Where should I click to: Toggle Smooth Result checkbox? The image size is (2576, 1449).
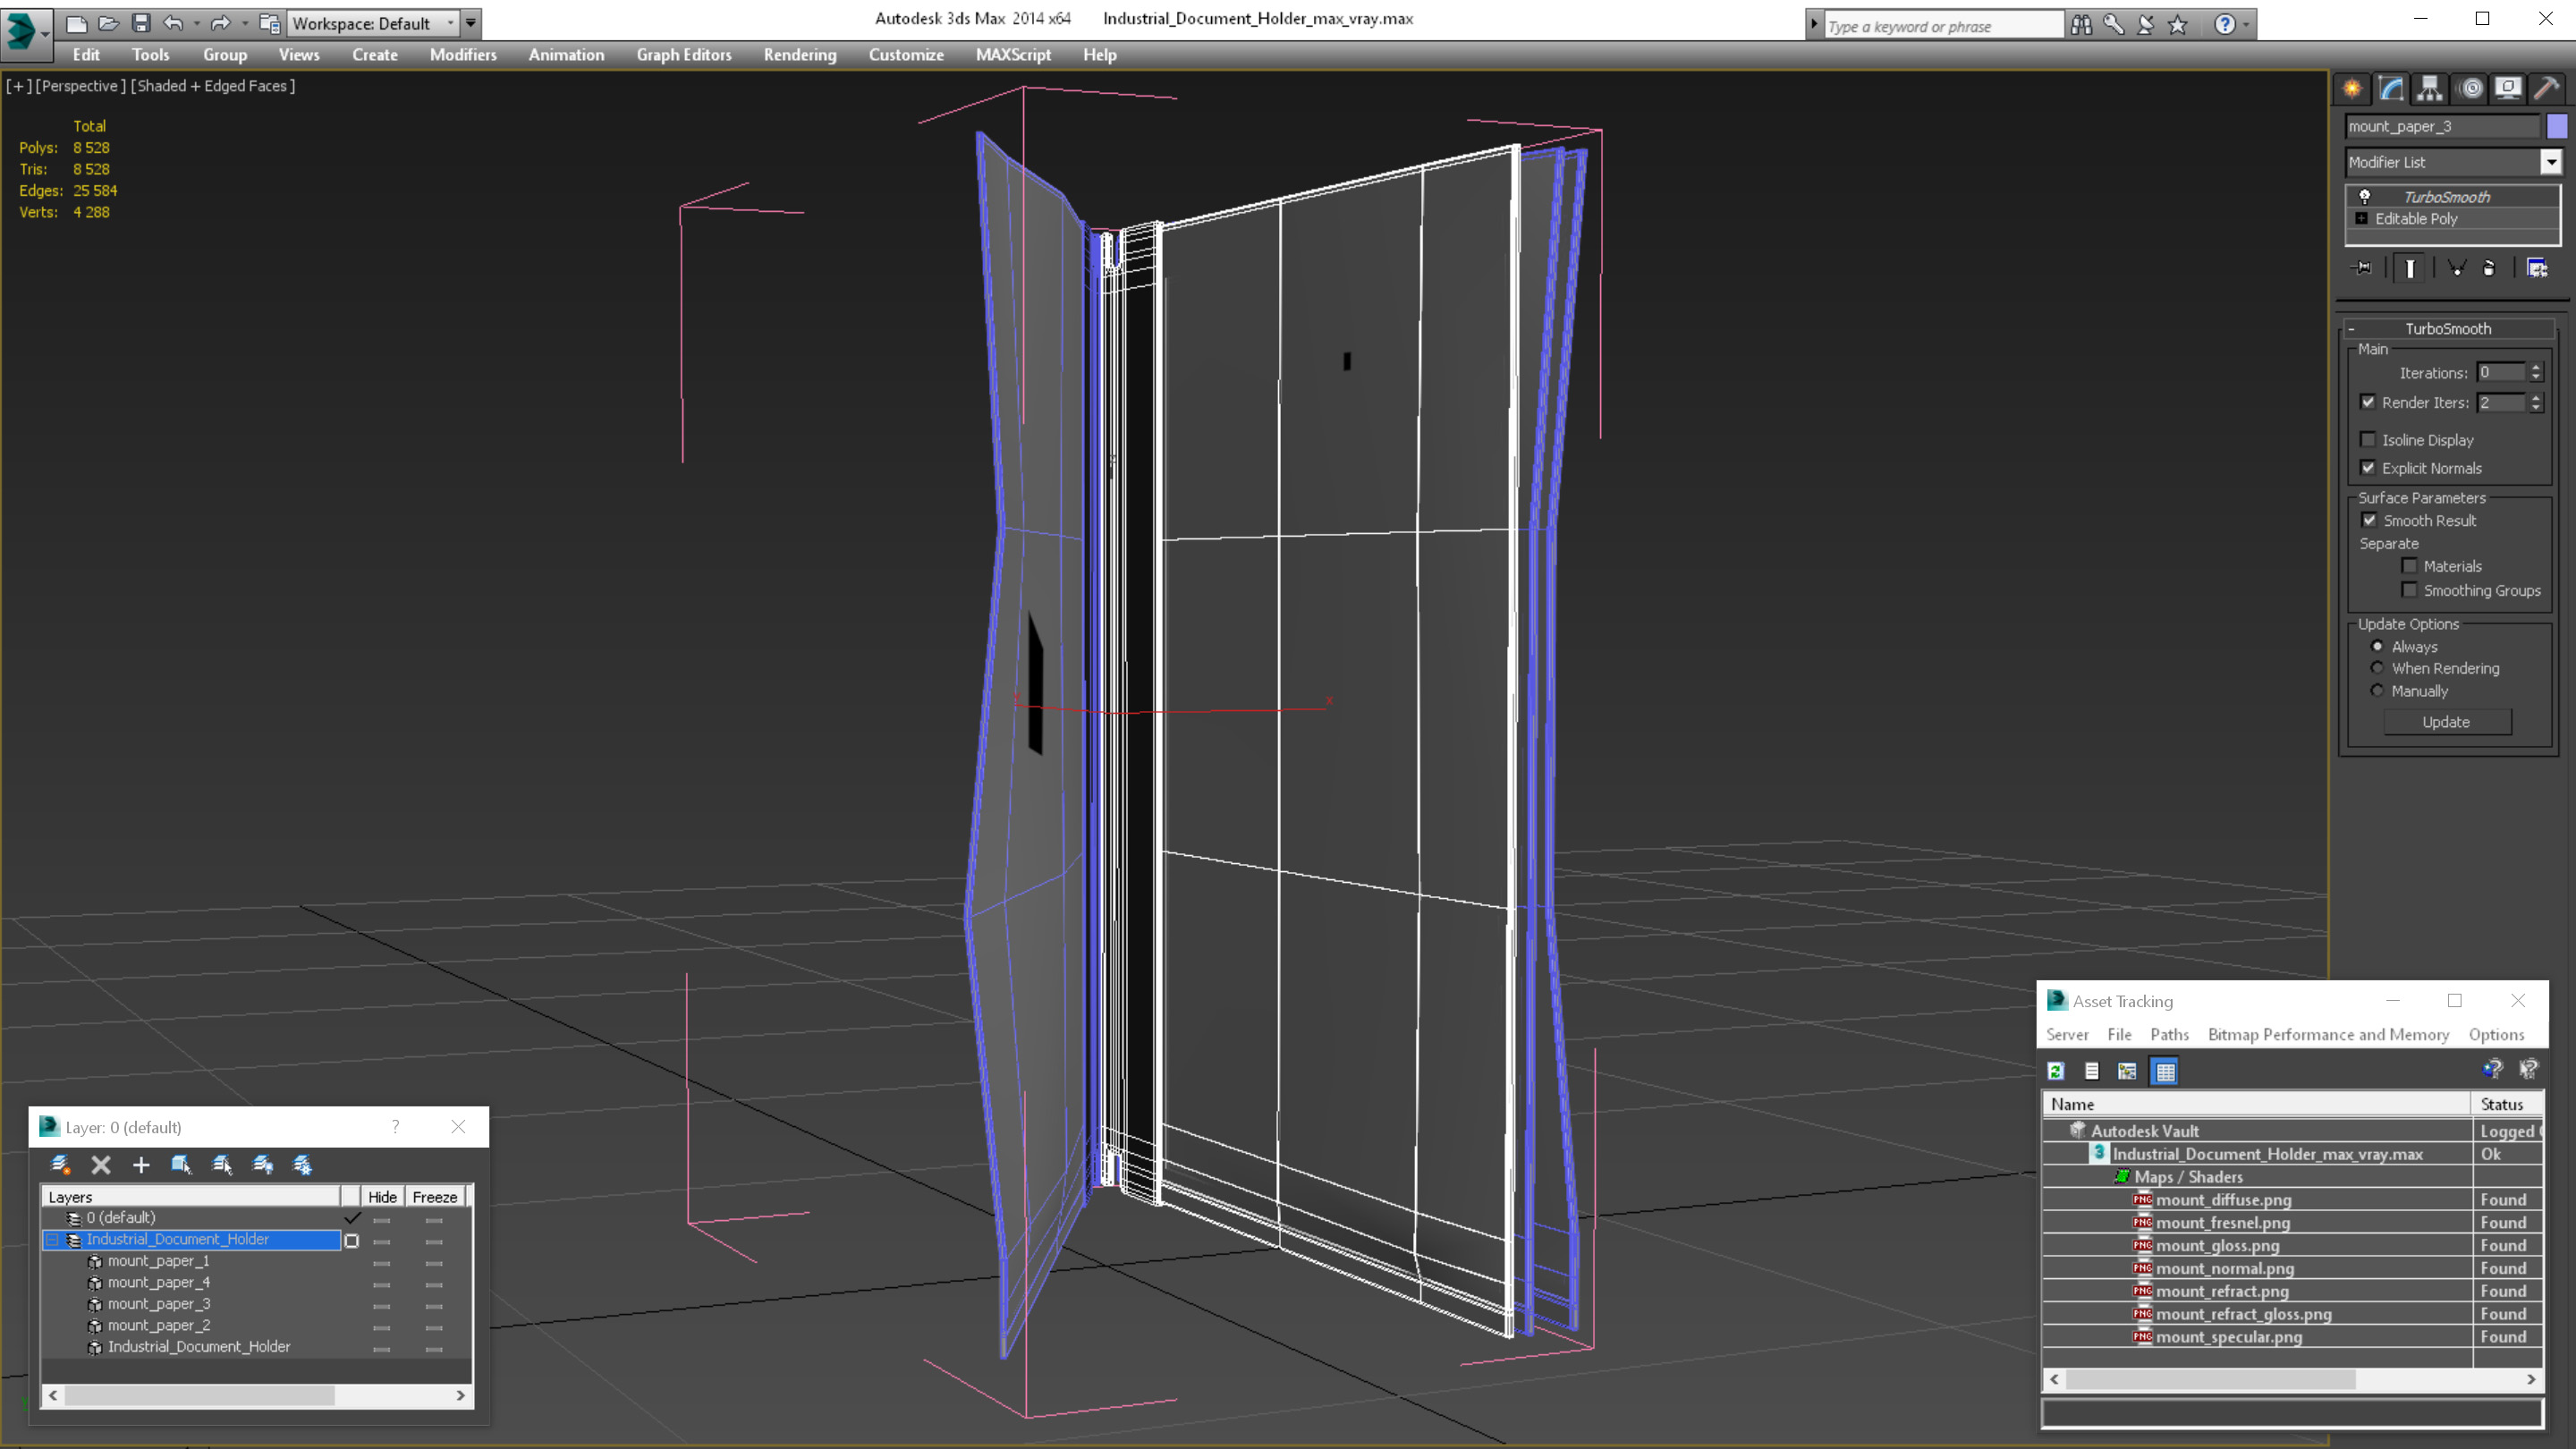click(2369, 520)
